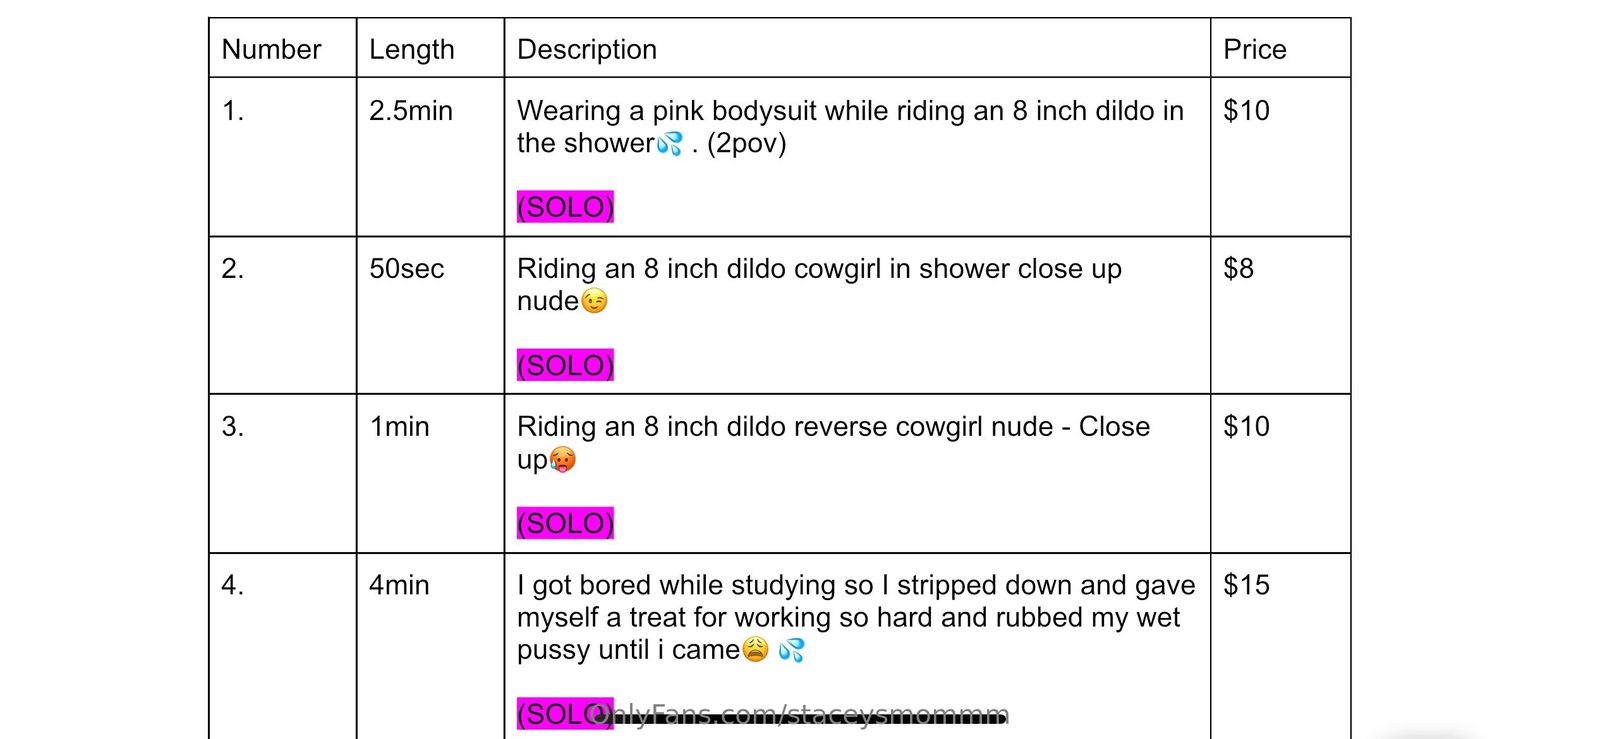
Task: Click the highlighted (SOLO) tag in row 1
Action: click(565, 207)
